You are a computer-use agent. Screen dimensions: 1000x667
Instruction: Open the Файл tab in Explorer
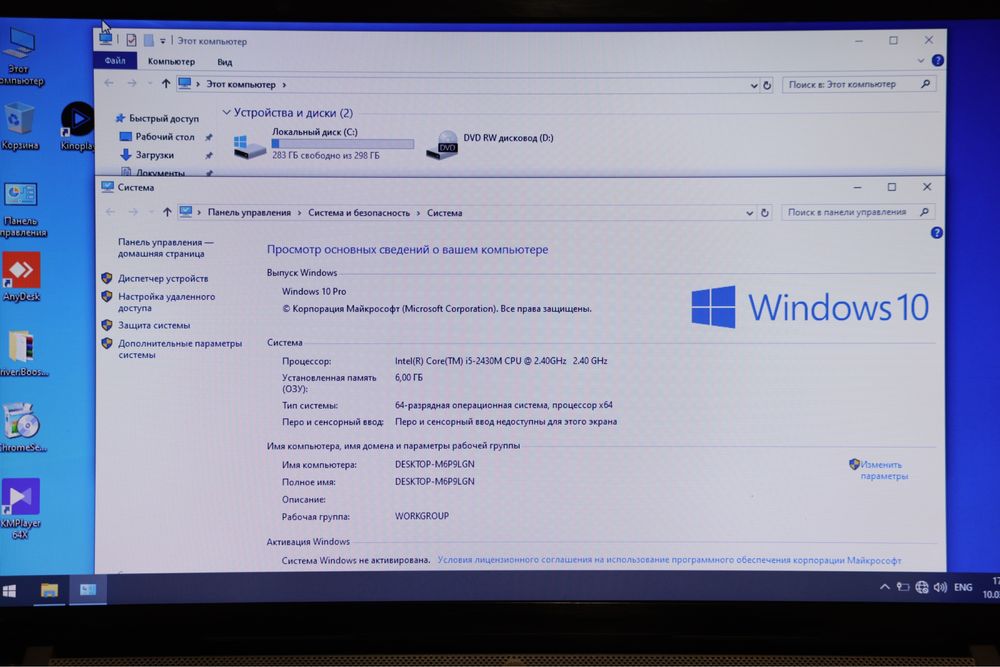[x=115, y=61]
